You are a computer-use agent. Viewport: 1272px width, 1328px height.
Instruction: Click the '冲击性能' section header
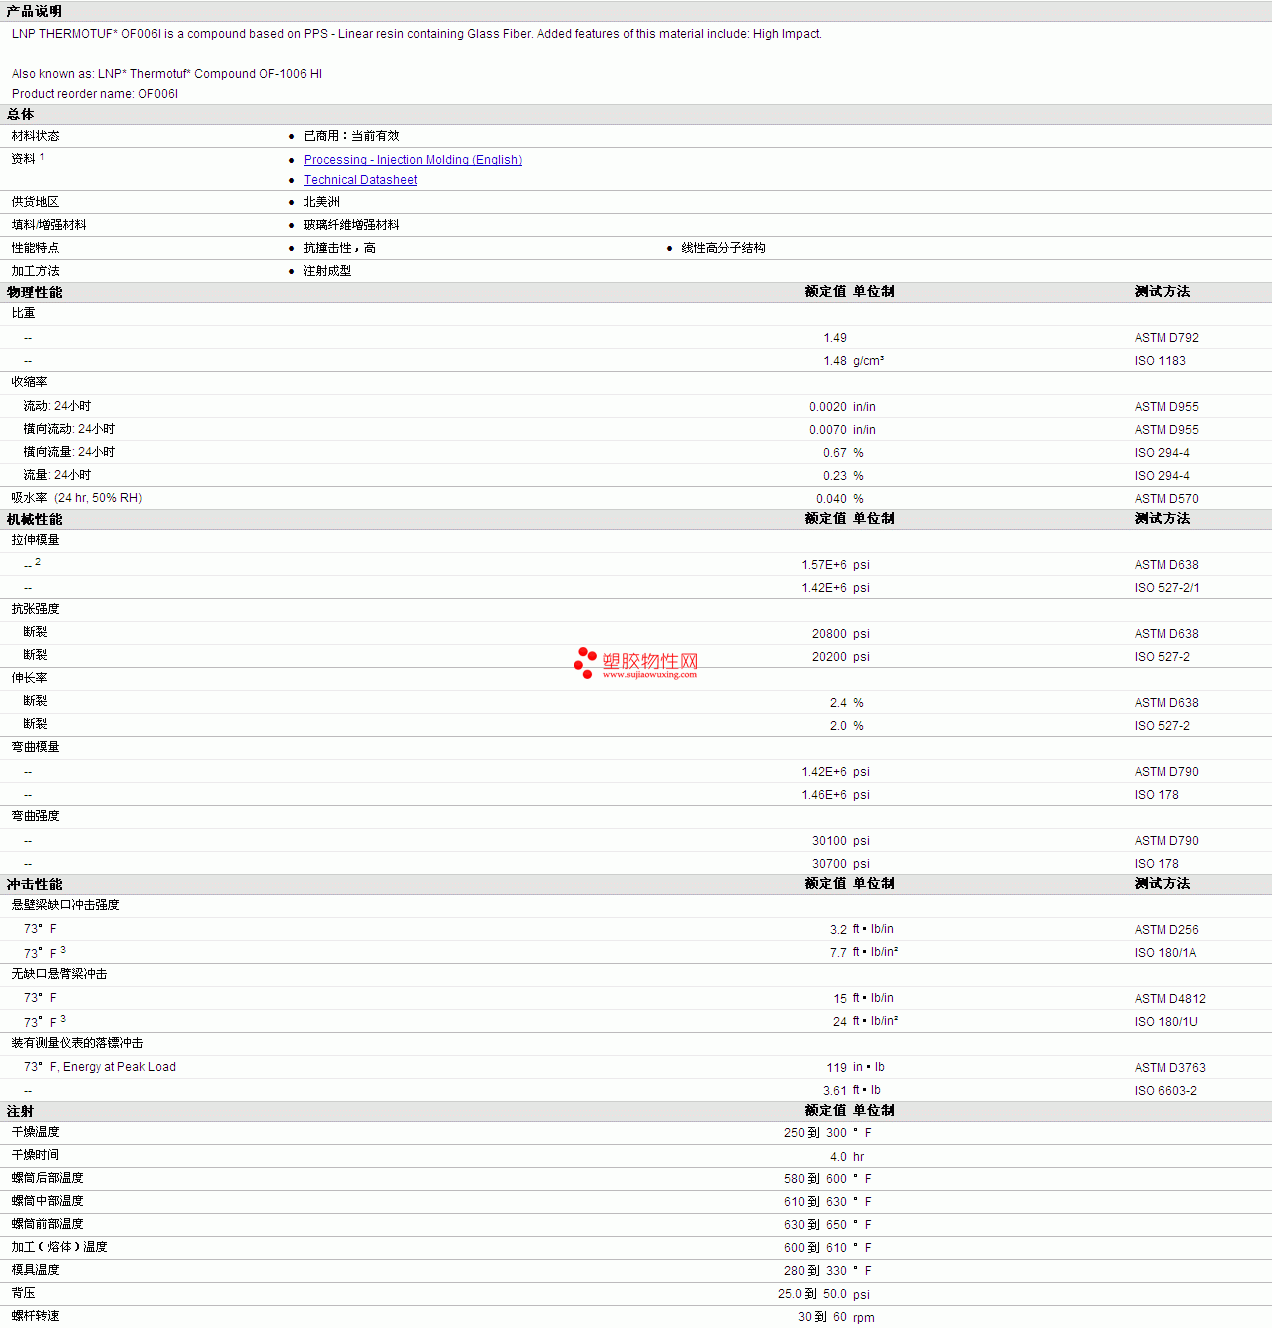click(34, 884)
